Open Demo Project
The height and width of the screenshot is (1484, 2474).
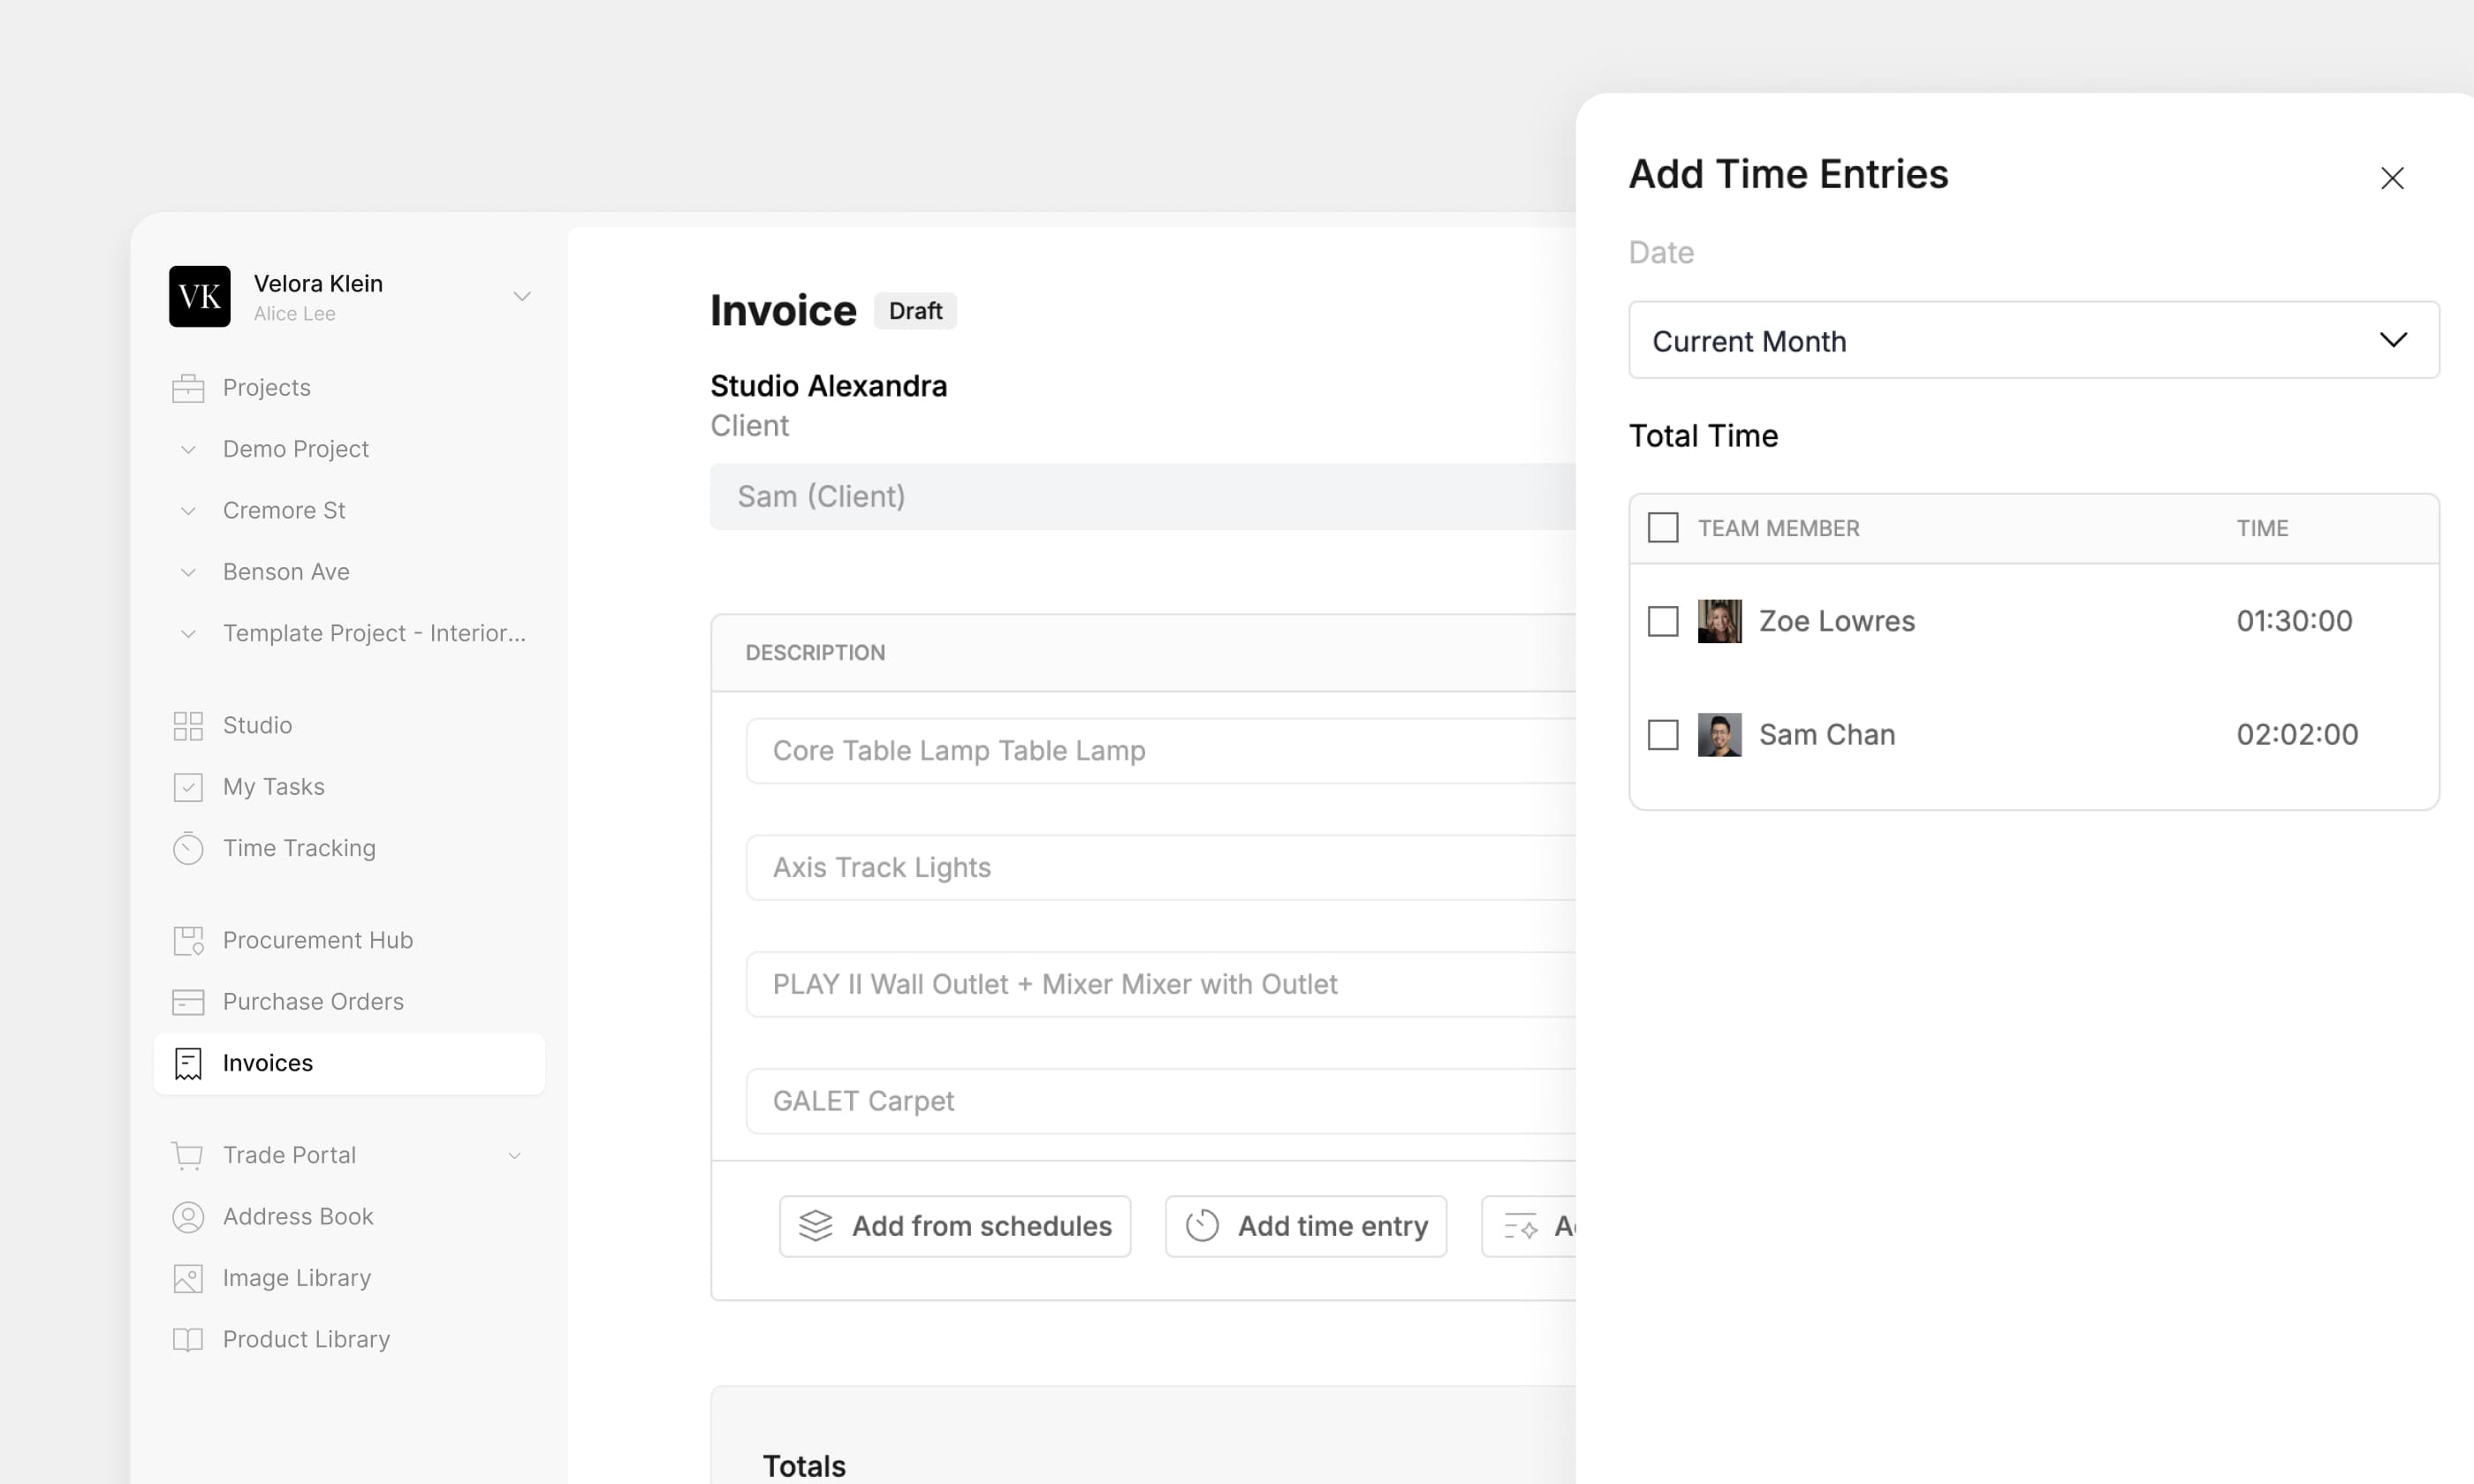296,450
